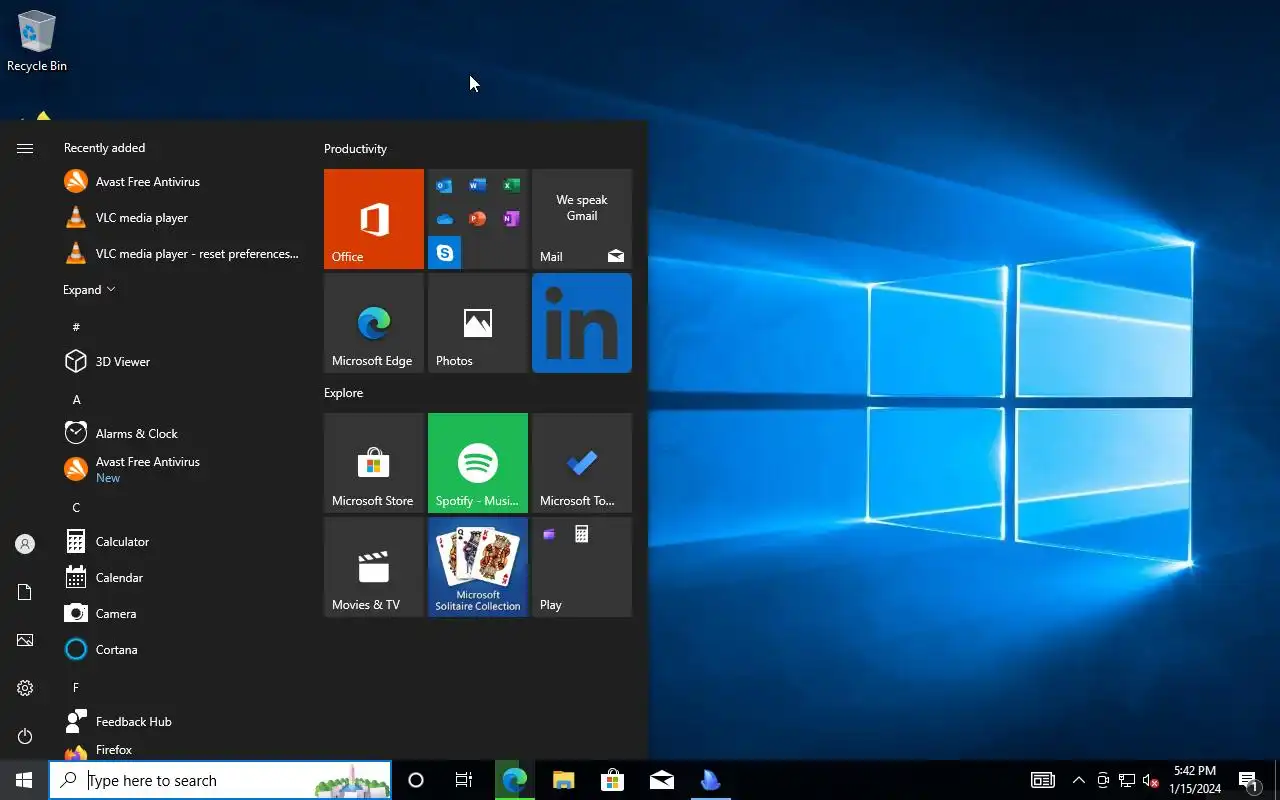
Task: Launch Word from the Office apps tile
Action: tap(477, 185)
